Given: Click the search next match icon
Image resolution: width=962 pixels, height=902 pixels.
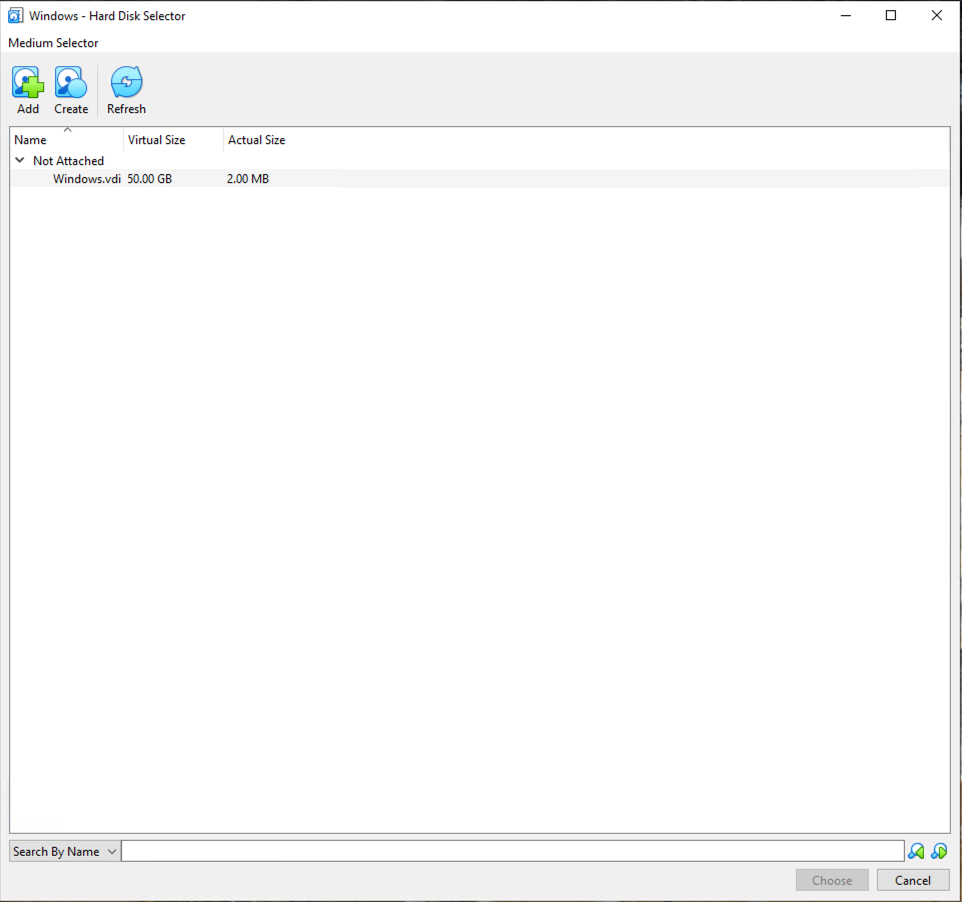Looking at the screenshot, I should click(x=939, y=851).
